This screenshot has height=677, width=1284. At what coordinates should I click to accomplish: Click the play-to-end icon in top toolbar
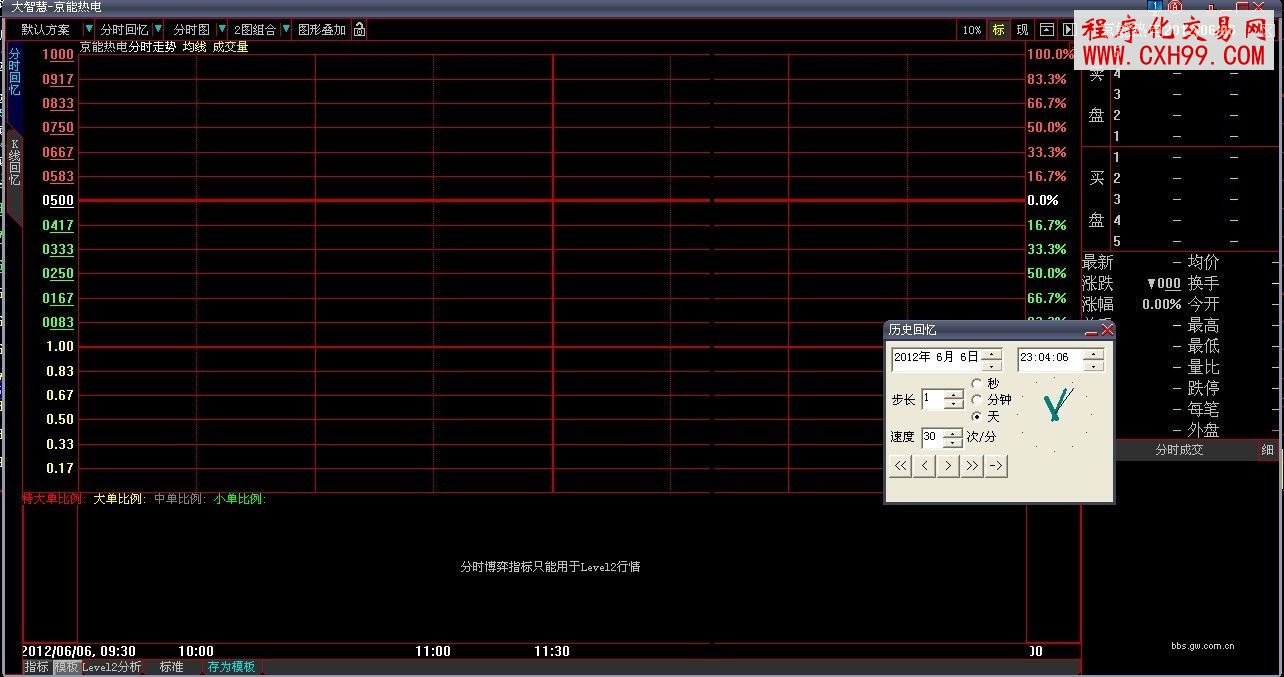pyautogui.click(x=1069, y=30)
